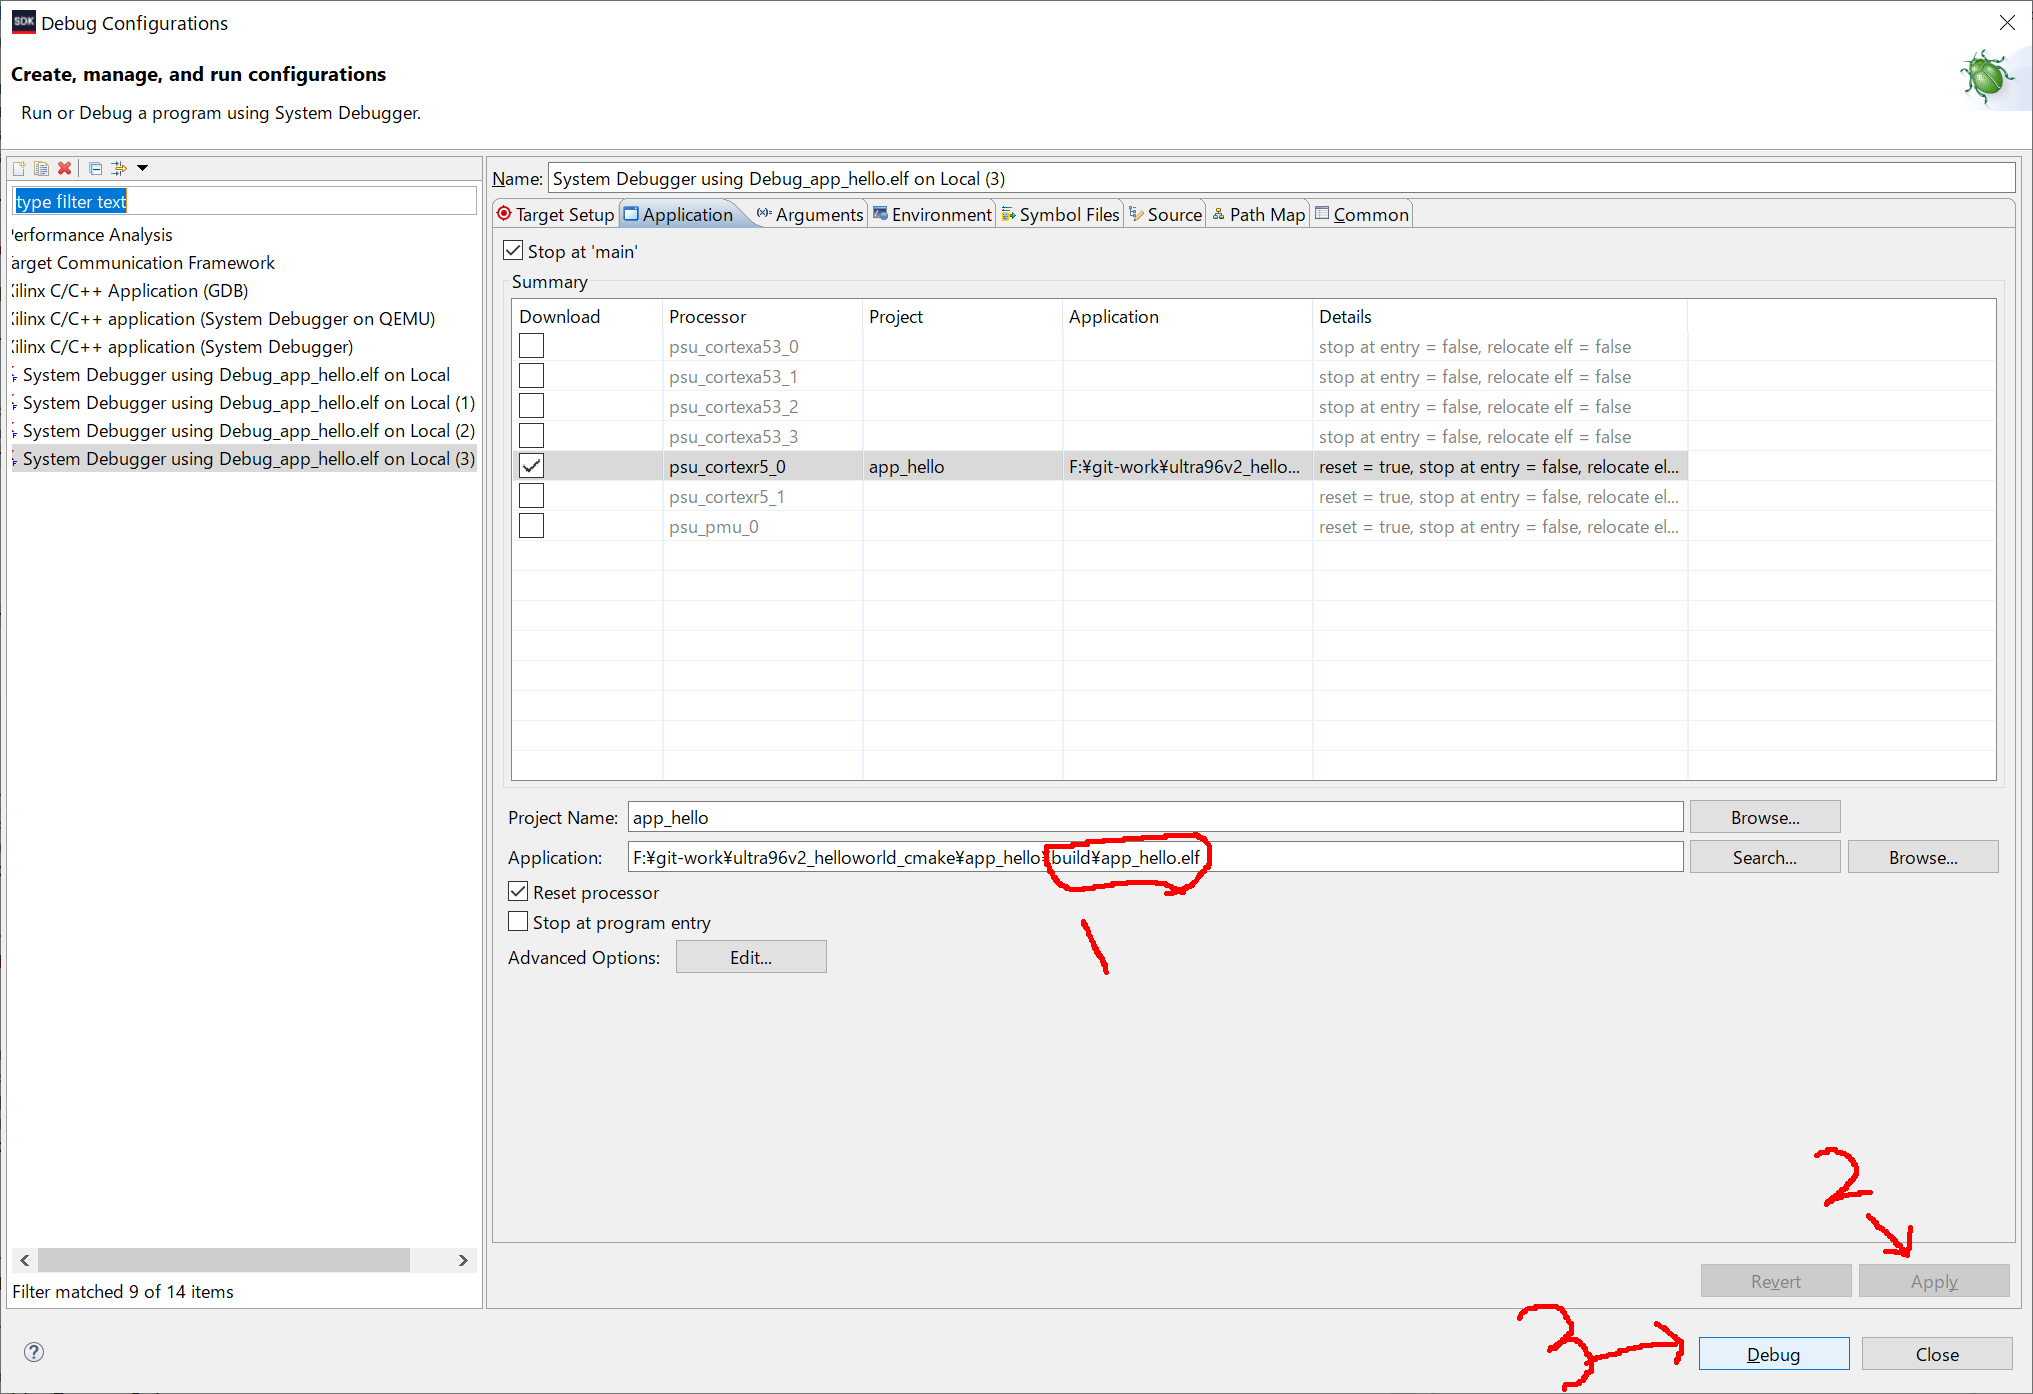This screenshot has width=2033, height=1394.
Task: Open the filter dropdown arrow menu
Action: pyautogui.click(x=143, y=168)
